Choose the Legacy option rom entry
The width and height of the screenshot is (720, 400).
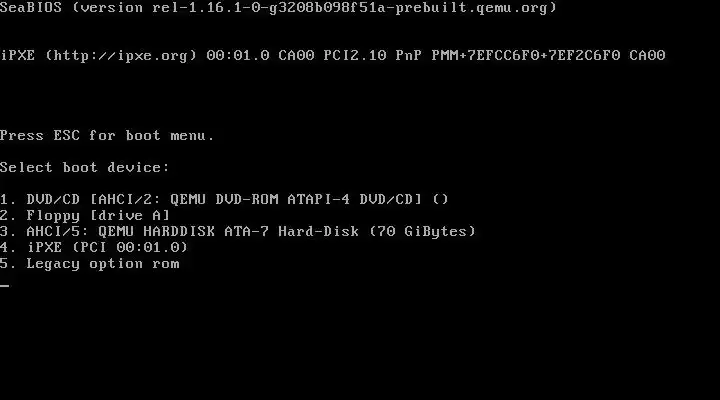pos(90,264)
